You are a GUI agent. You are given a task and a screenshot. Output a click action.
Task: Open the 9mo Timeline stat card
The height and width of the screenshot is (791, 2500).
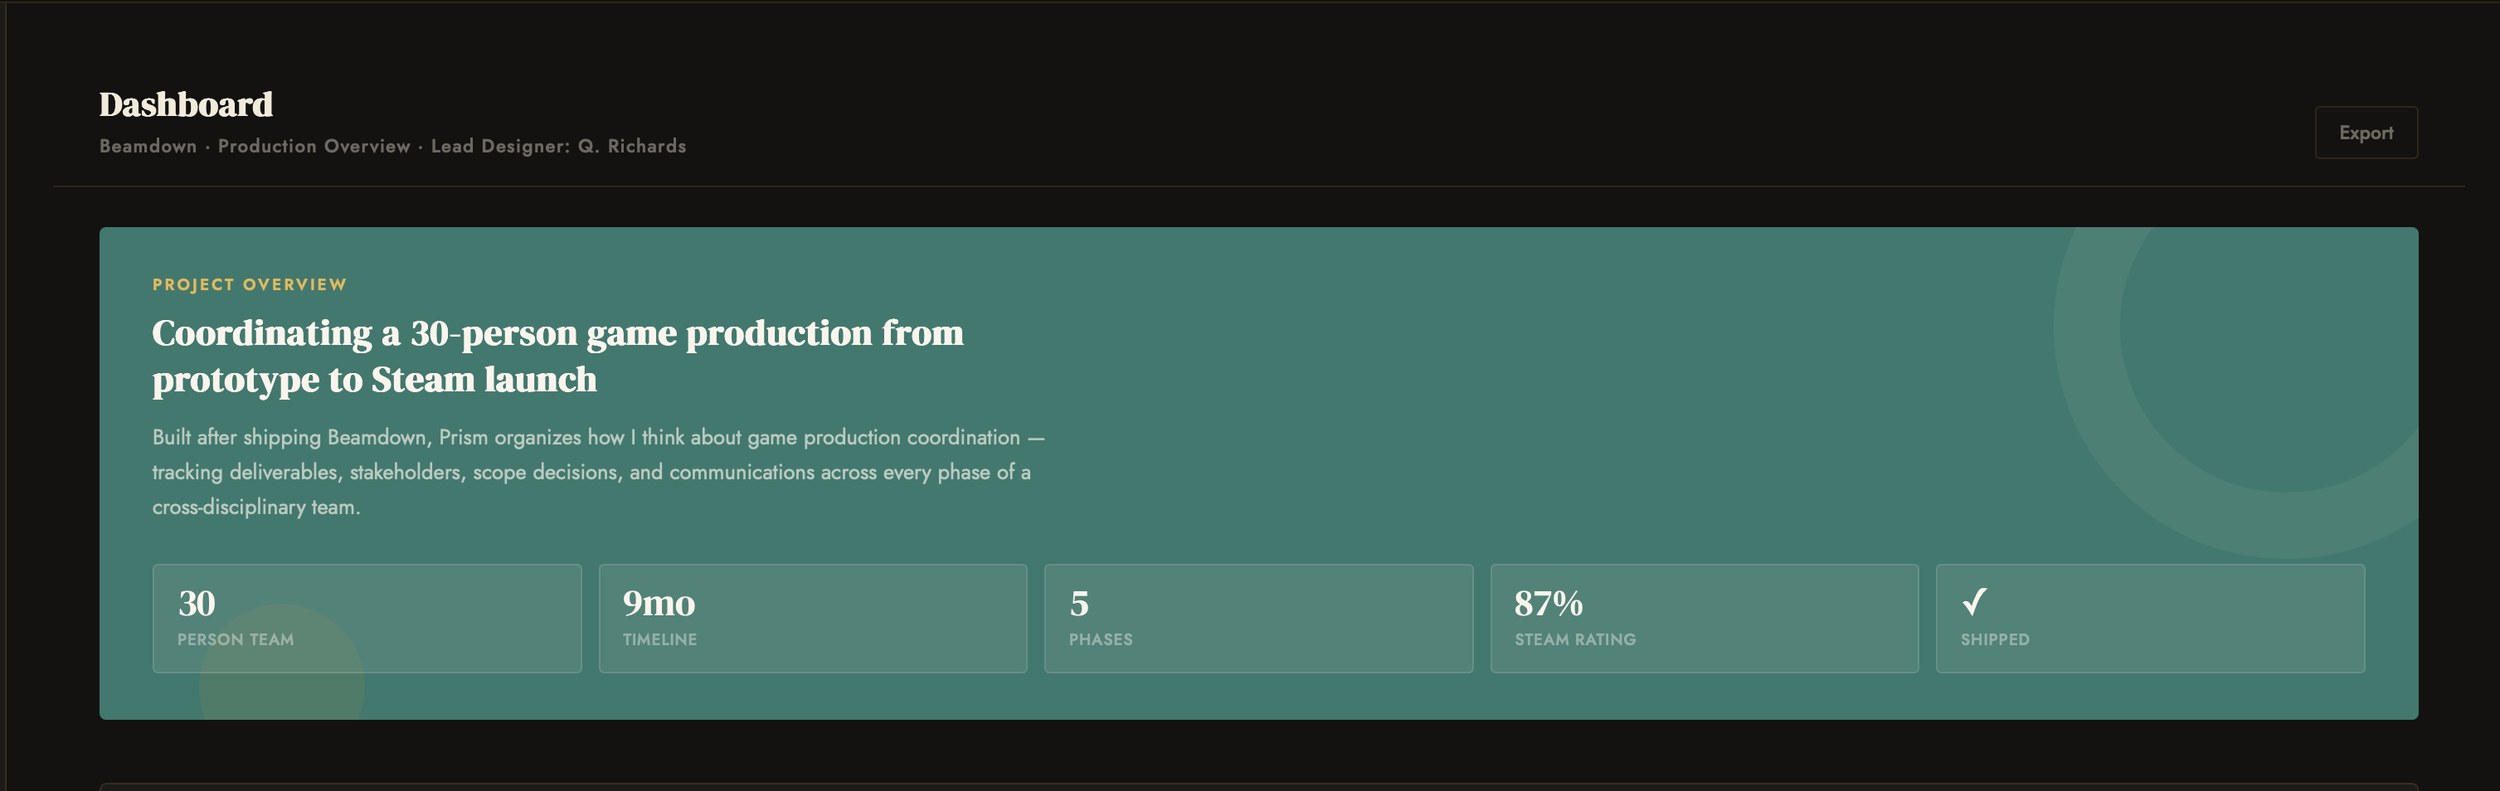(x=813, y=618)
